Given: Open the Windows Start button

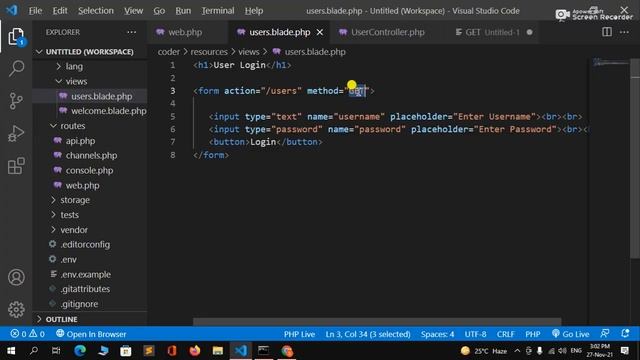Looking at the screenshot, I should 11,351.
